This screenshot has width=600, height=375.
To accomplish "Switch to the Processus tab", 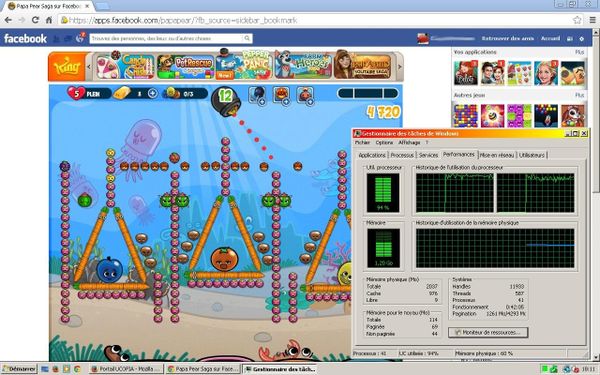I will click(402, 155).
